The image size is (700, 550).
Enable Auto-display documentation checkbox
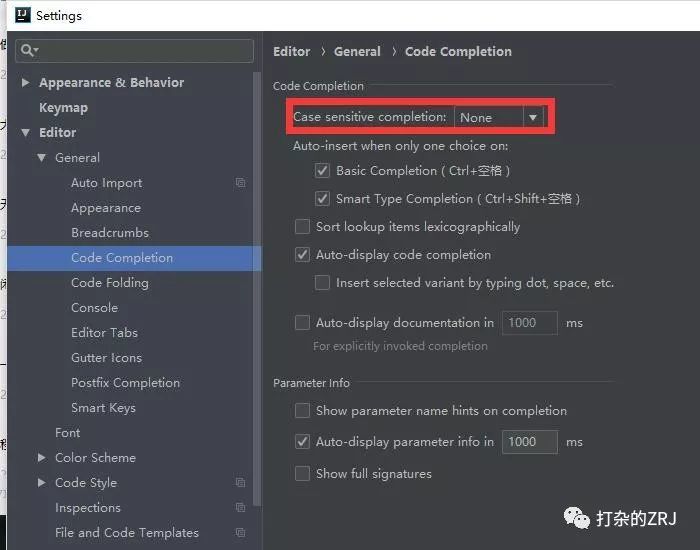pos(302,322)
